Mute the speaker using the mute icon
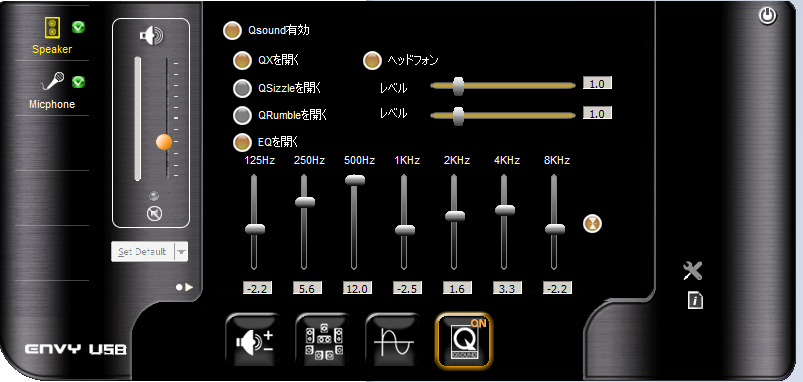The width and height of the screenshot is (803, 382). 154,214
